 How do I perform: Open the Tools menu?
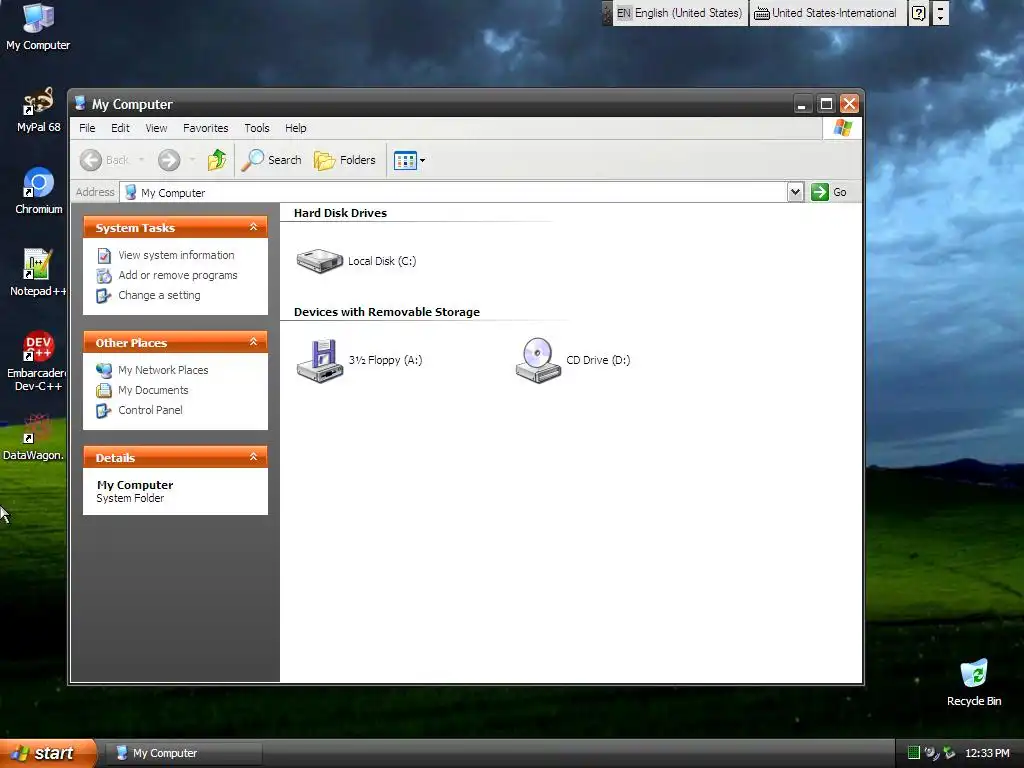(257, 128)
